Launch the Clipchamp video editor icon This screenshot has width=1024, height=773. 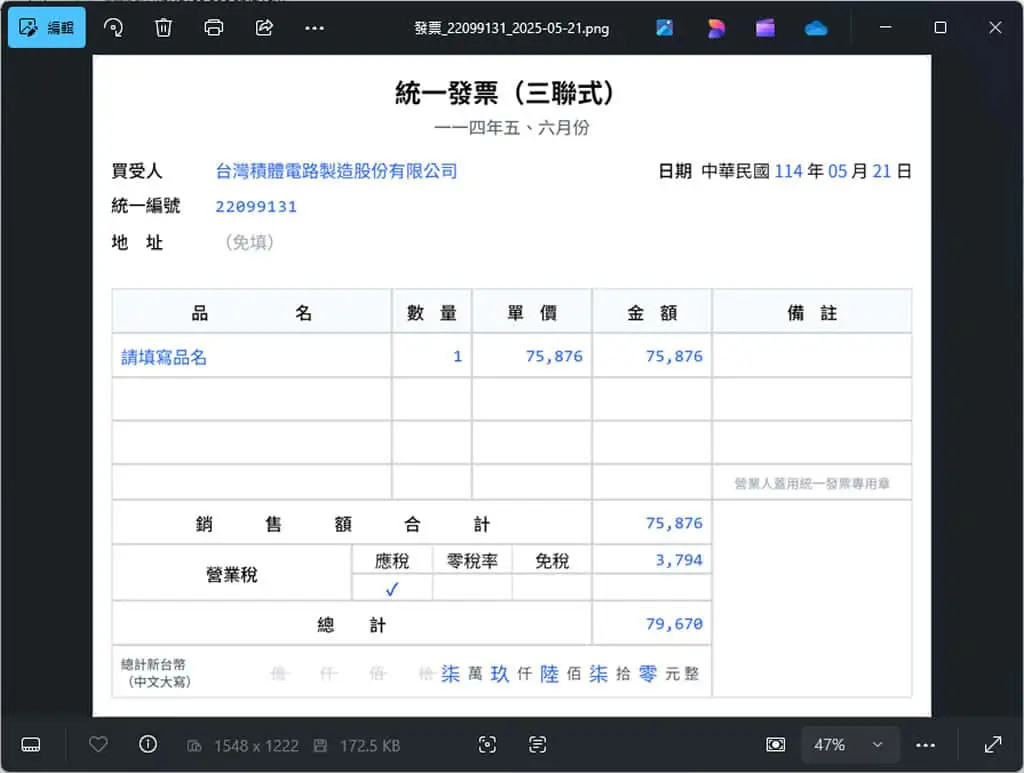point(765,27)
